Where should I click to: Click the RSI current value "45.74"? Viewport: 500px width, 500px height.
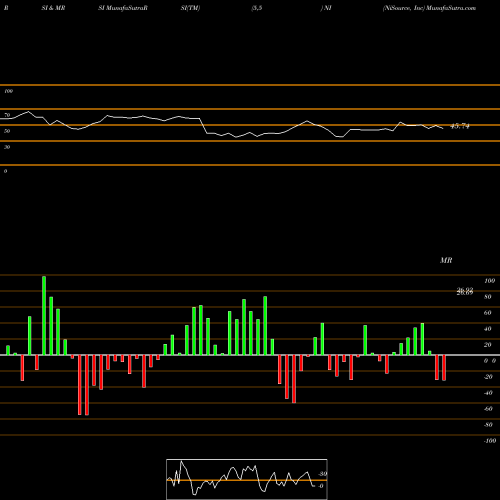click(460, 126)
